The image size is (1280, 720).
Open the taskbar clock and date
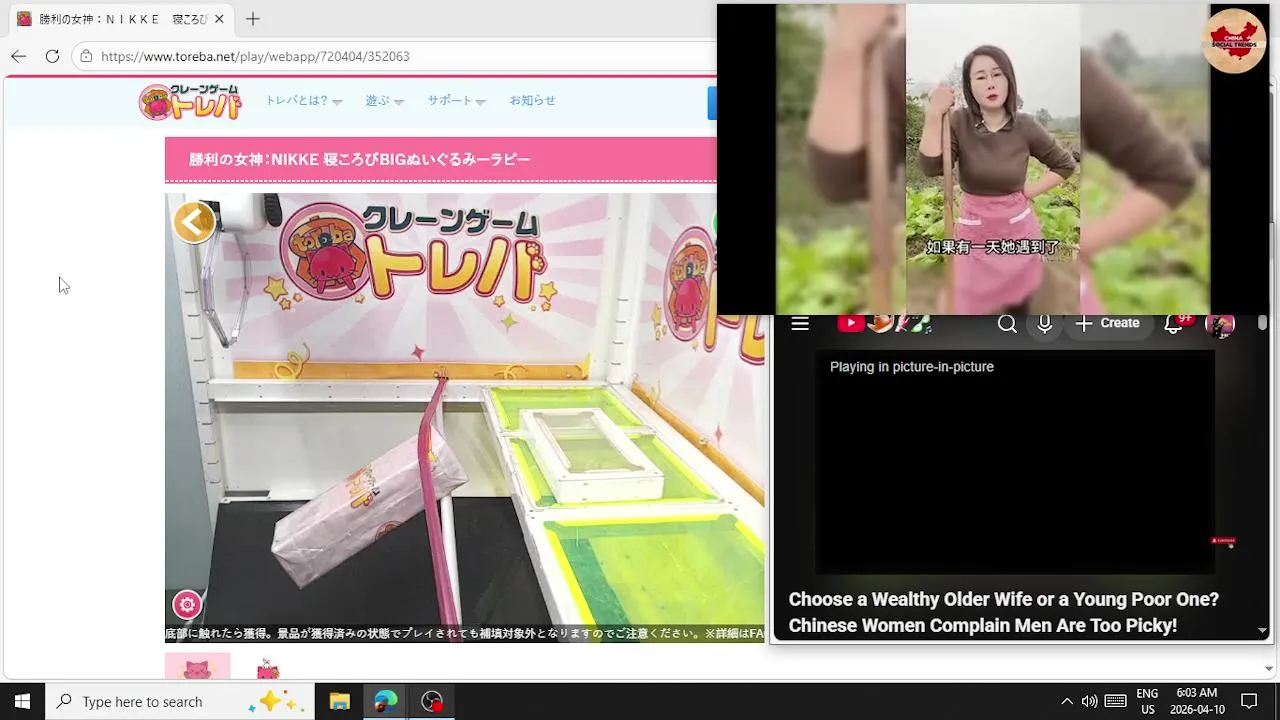click(x=1197, y=701)
